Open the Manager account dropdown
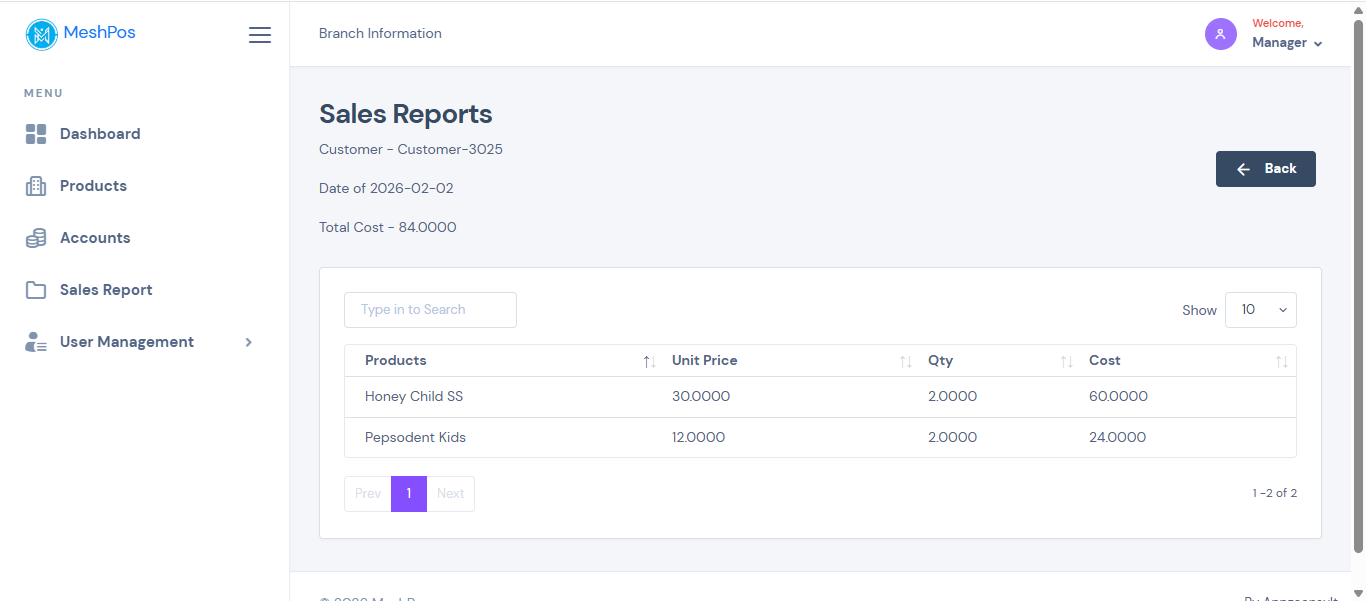Screen dimensions: 1366x601 1287,43
